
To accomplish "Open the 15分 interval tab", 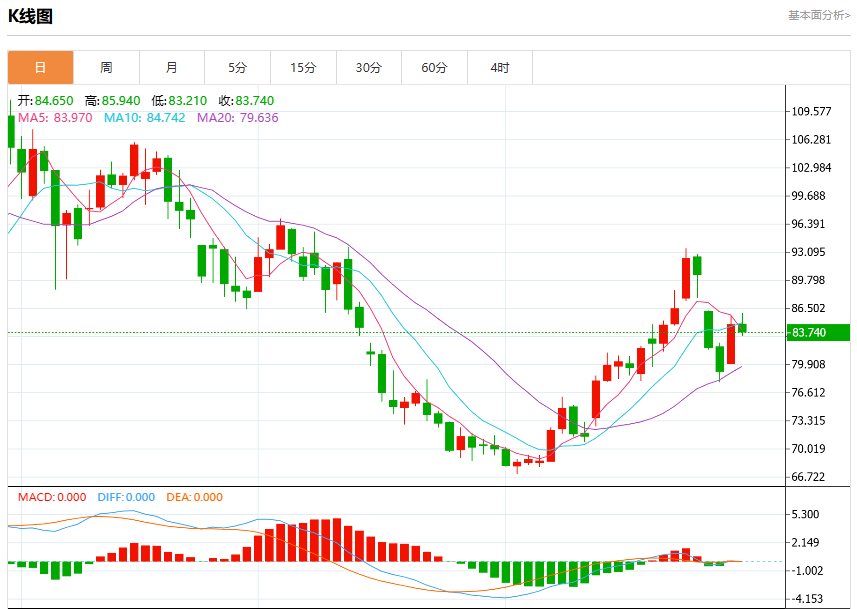I will [x=303, y=67].
